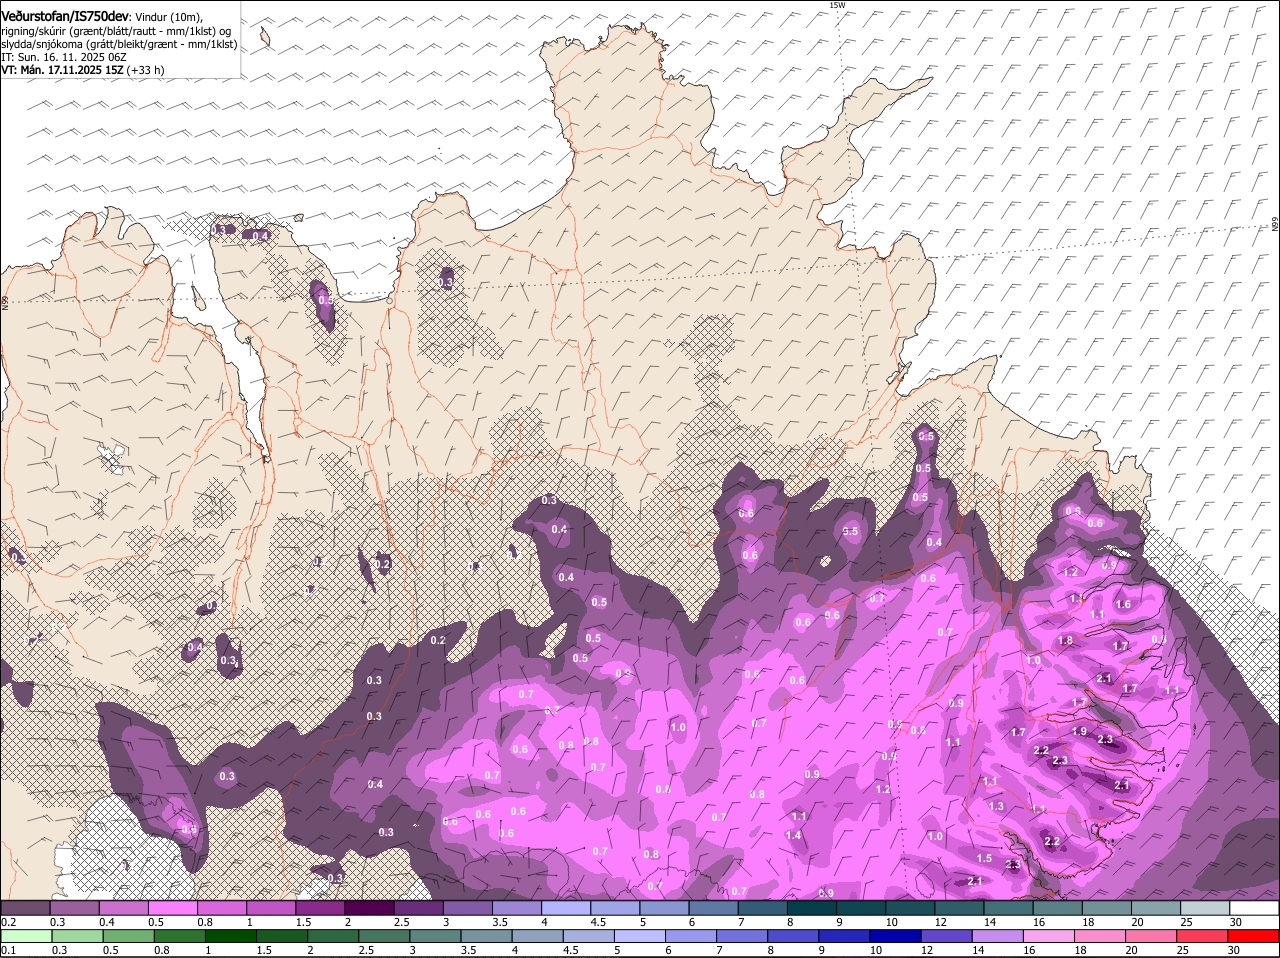Image resolution: width=1280 pixels, height=958 pixels.
Task: Click the 1.3 precipitation value on the map
Action: pos(996,806)
